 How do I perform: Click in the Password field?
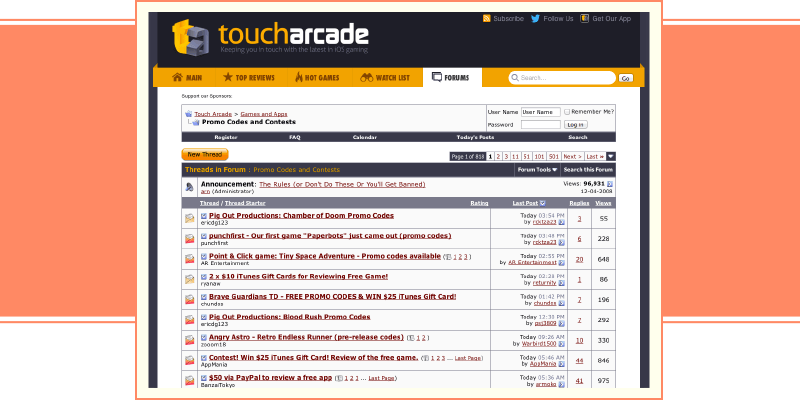[541, 124]
